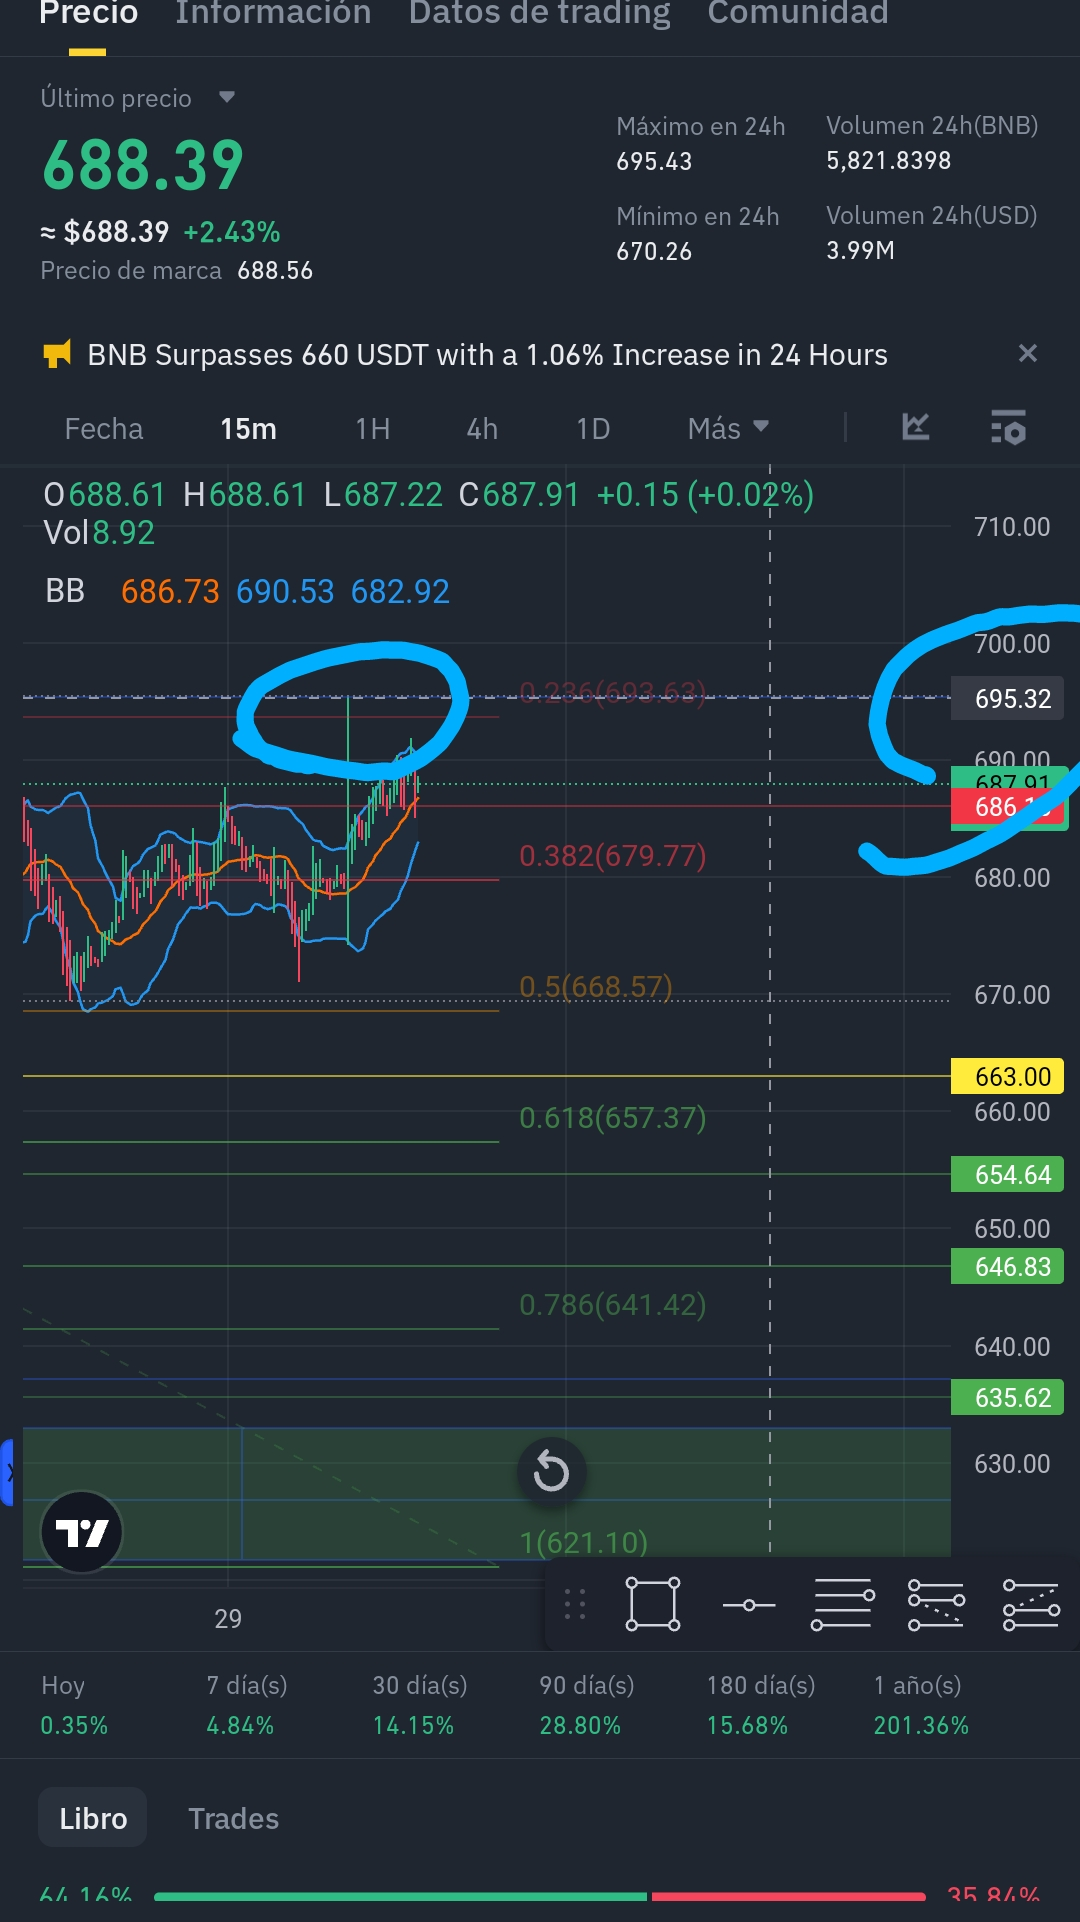1080x1922 pixels.
Task: Expand the Más timeframe dropdown
Action: tap(728, 429)
